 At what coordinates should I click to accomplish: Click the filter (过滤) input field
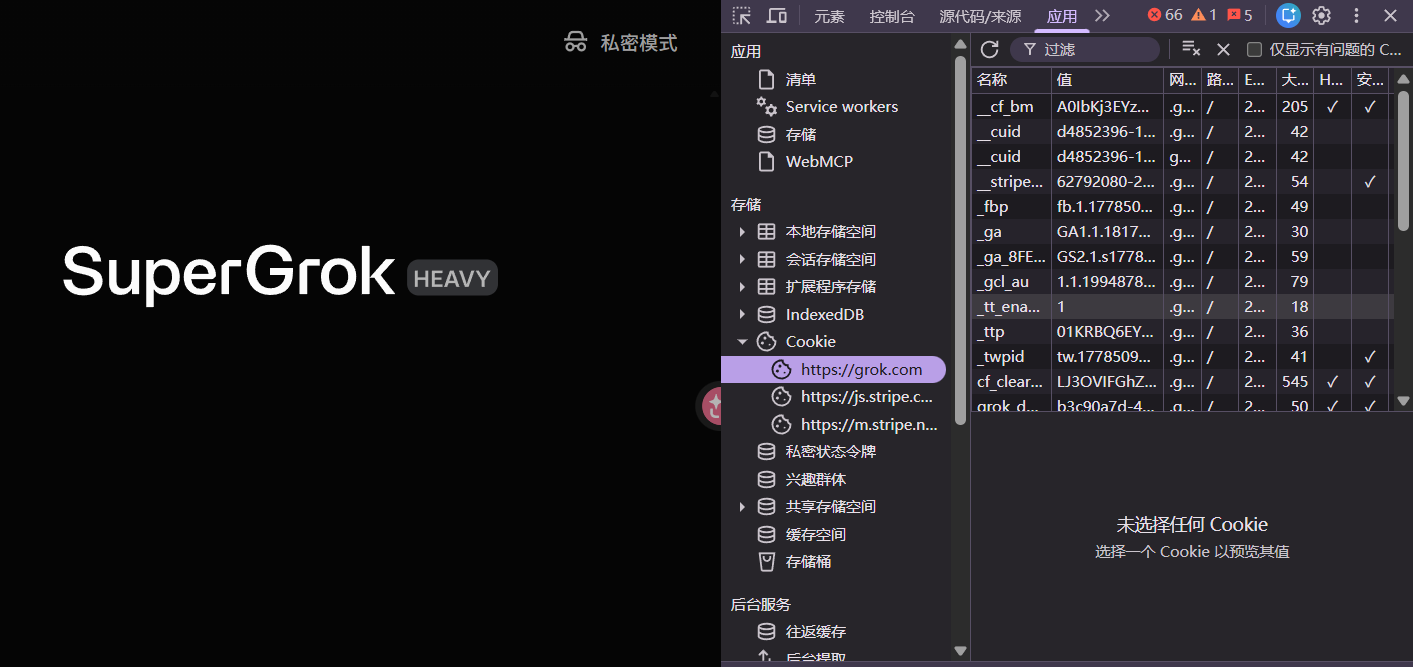tap(1085, 49)
